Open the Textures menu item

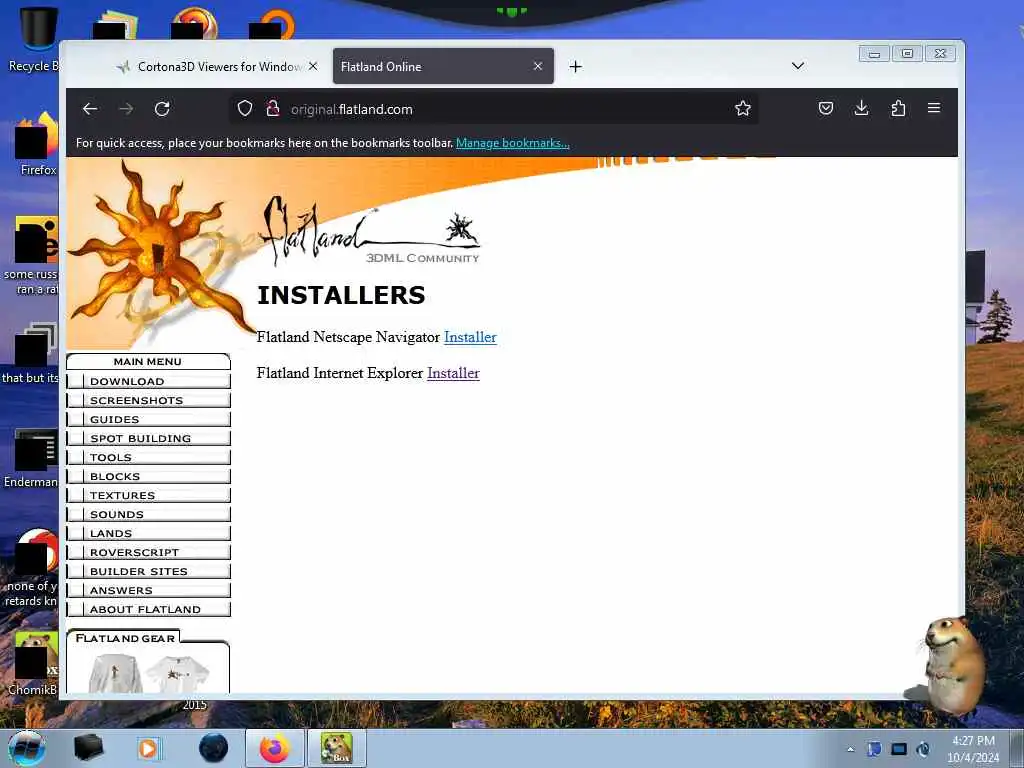pos(148,495)
